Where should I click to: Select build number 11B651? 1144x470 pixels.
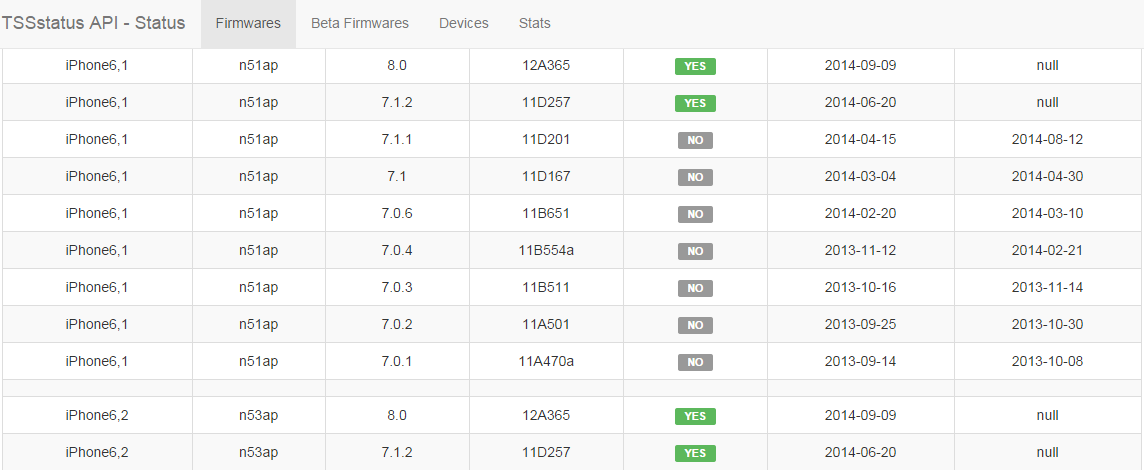point(546,213)
